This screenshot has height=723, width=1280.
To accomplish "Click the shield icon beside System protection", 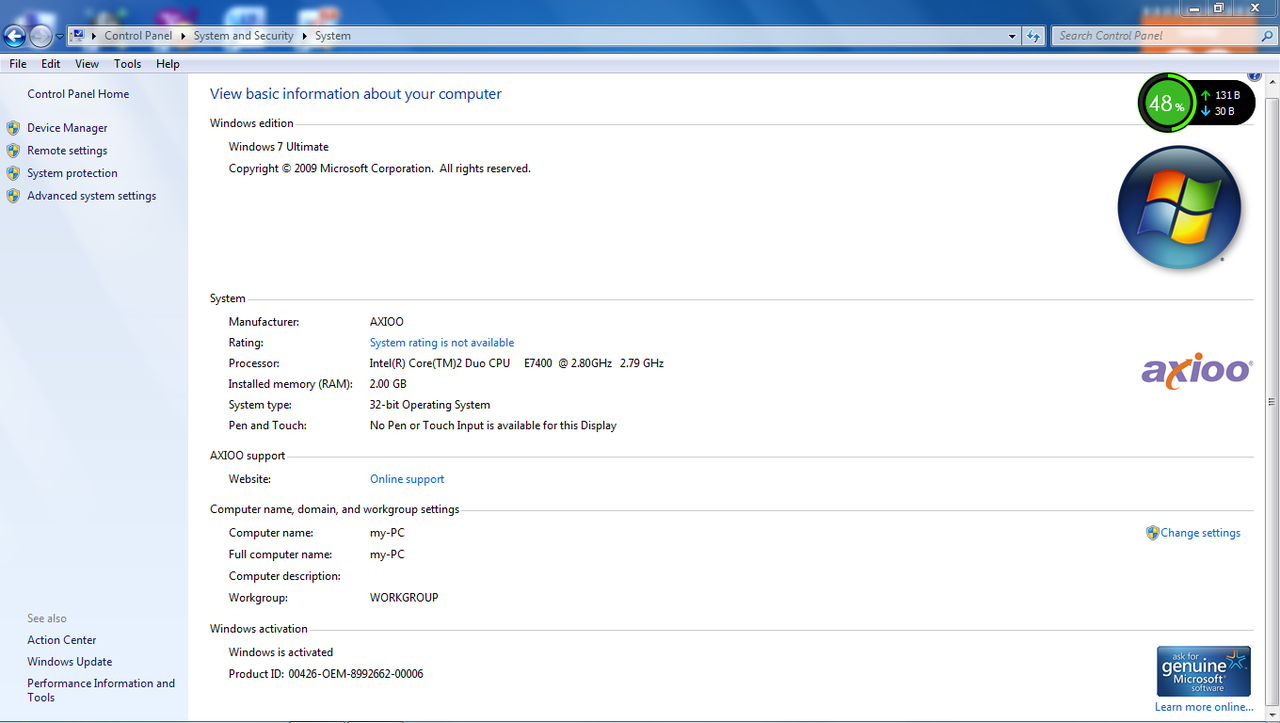I will tap(13, 173).
